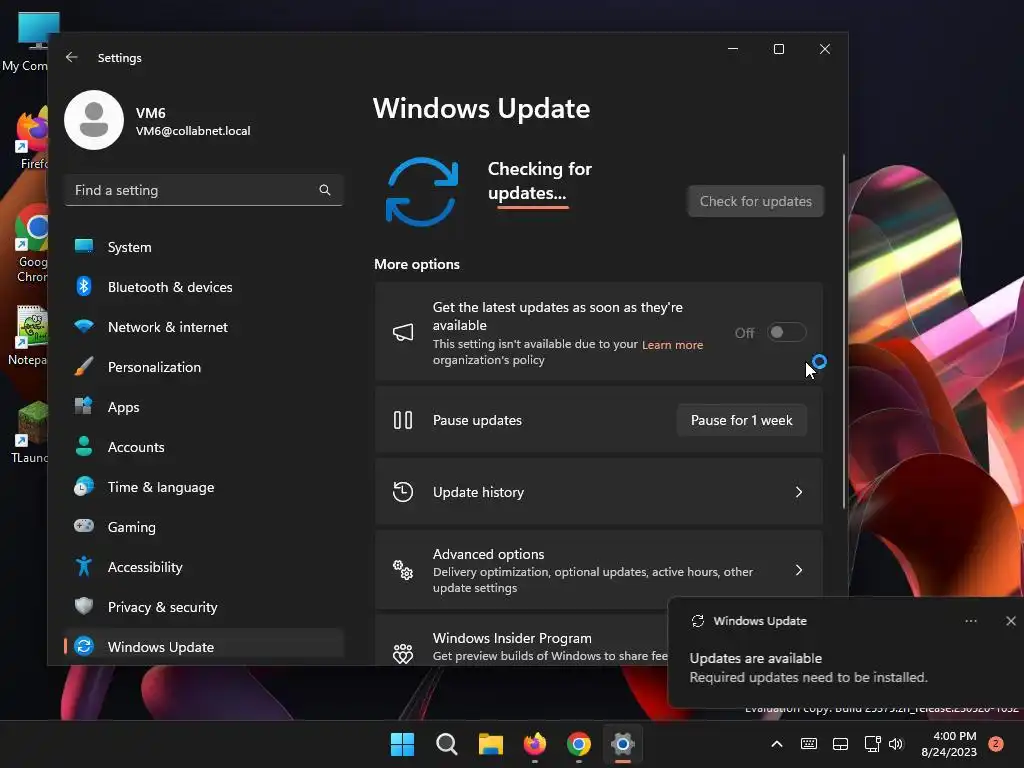Click the volume speaker tray icon

pyautogui.click(x=896, y=744)
